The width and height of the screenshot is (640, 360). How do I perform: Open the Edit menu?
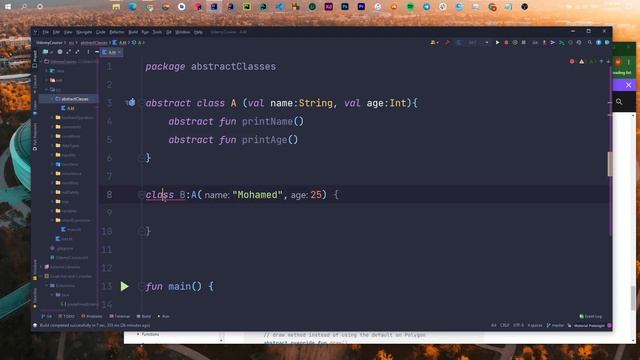tap(56, 32)
